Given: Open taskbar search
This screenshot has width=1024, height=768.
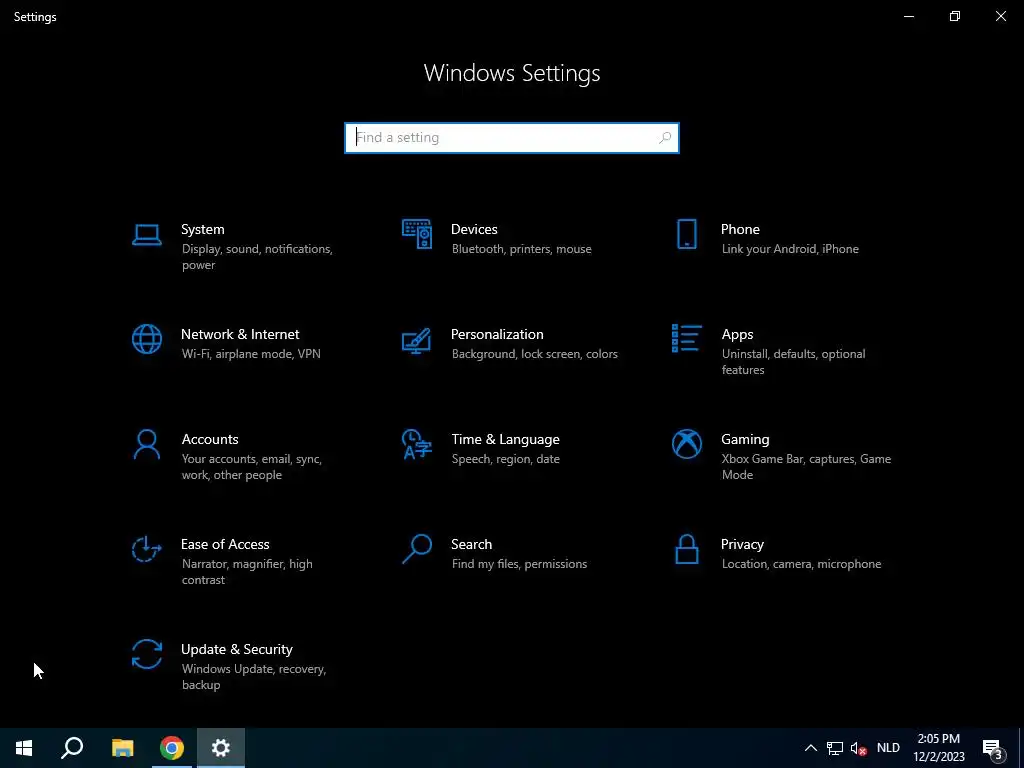Looking at the screenshot, I should point(72,748).
